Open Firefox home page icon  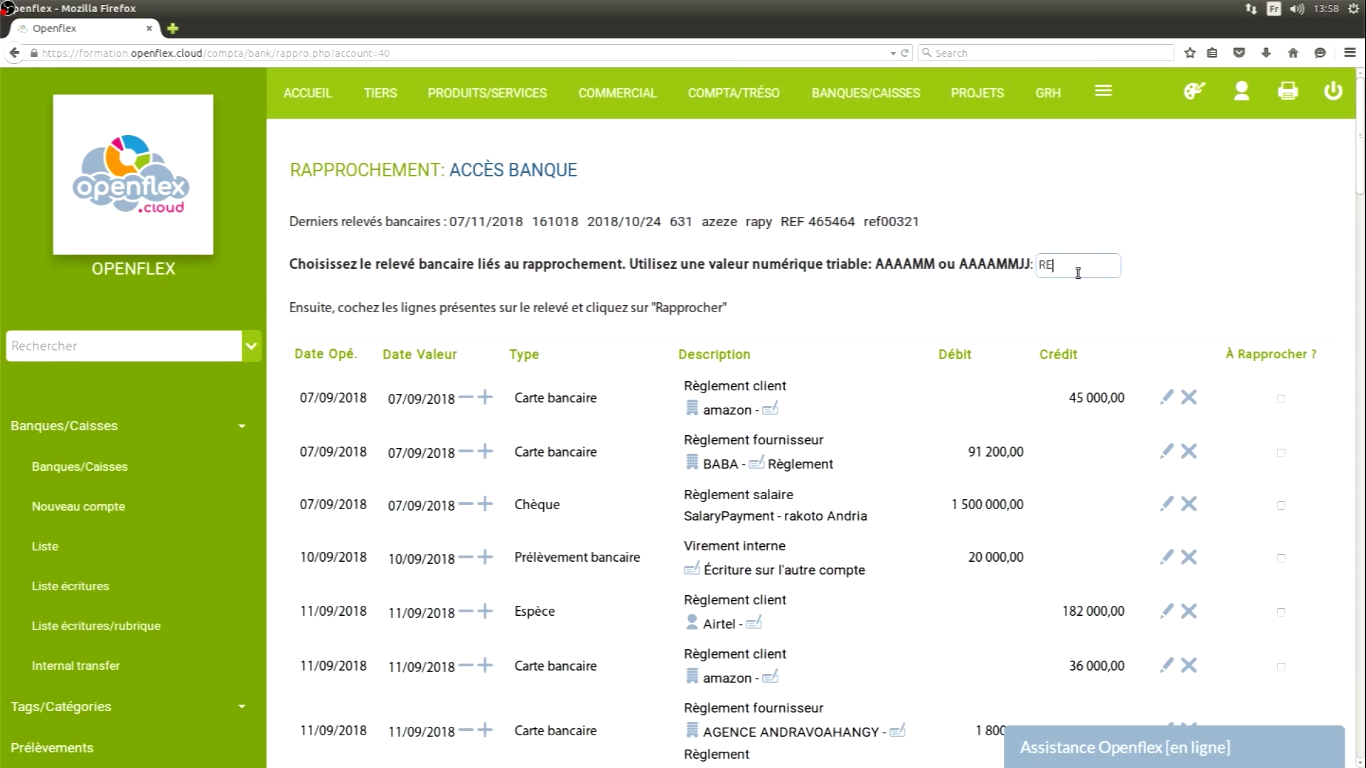1293,53
